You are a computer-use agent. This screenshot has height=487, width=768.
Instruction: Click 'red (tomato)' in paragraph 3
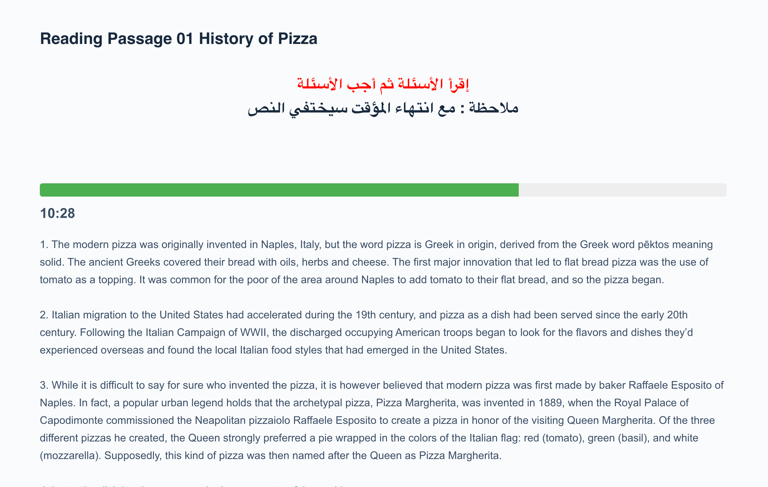[x=553, y=438]
